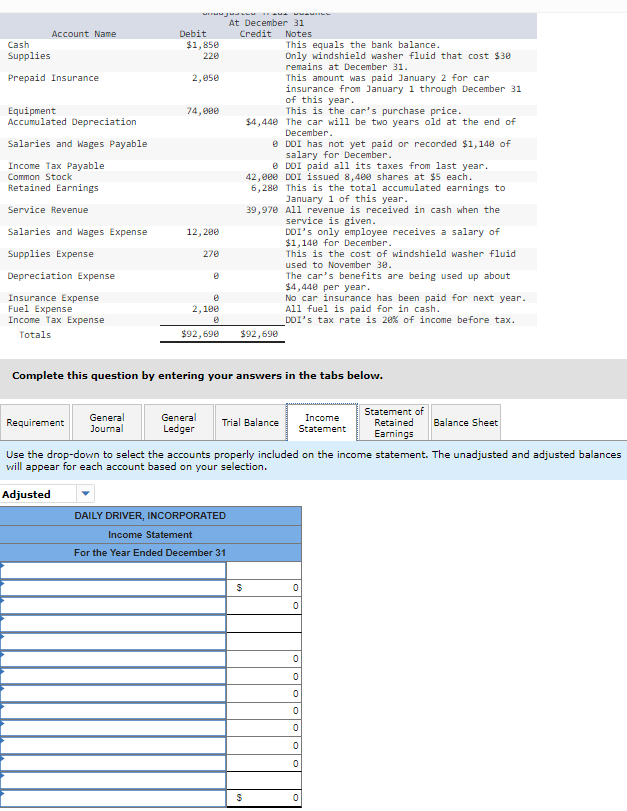Open the Balance Sheet tab

point(466,423)
